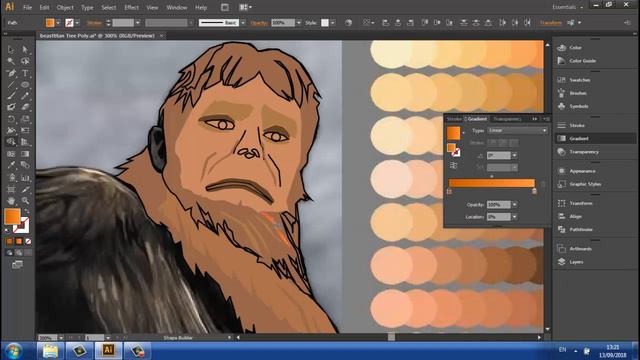Select the Selection (black arrow) tool

tap(11, 49)
